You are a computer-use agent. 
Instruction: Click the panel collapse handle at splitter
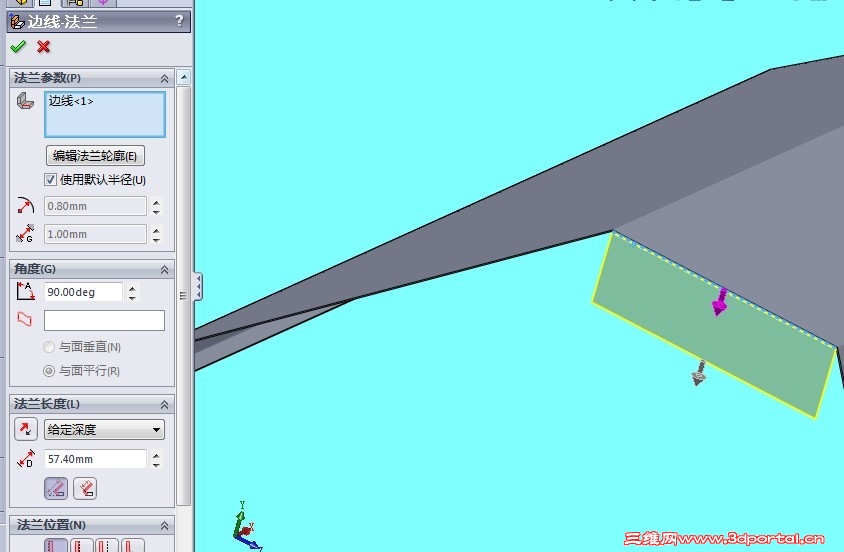tap(198, 286)
